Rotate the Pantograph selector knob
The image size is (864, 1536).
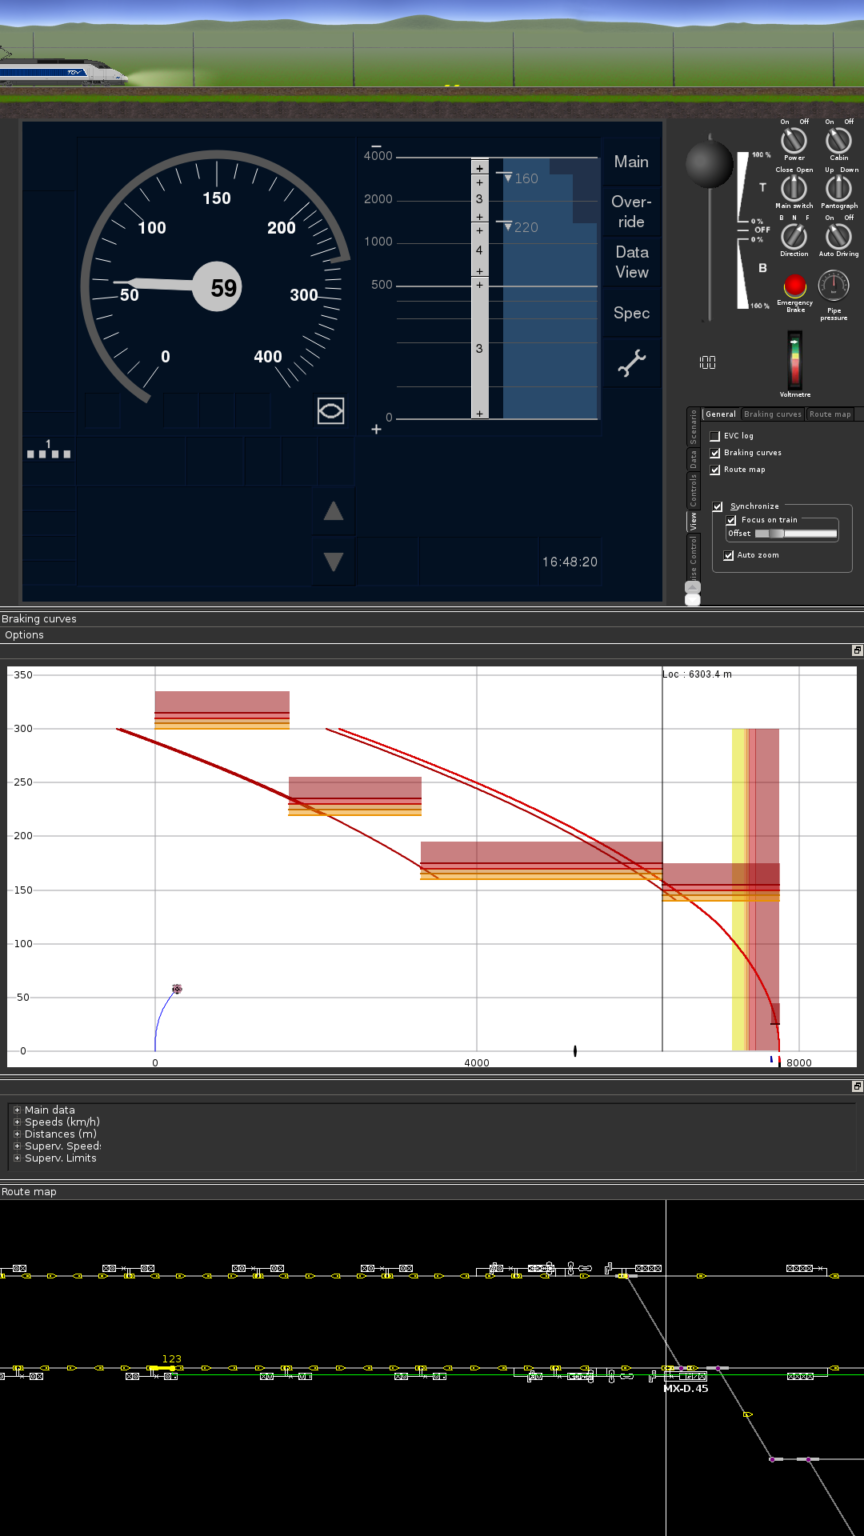pyautogui.click(x=838, y=188)
